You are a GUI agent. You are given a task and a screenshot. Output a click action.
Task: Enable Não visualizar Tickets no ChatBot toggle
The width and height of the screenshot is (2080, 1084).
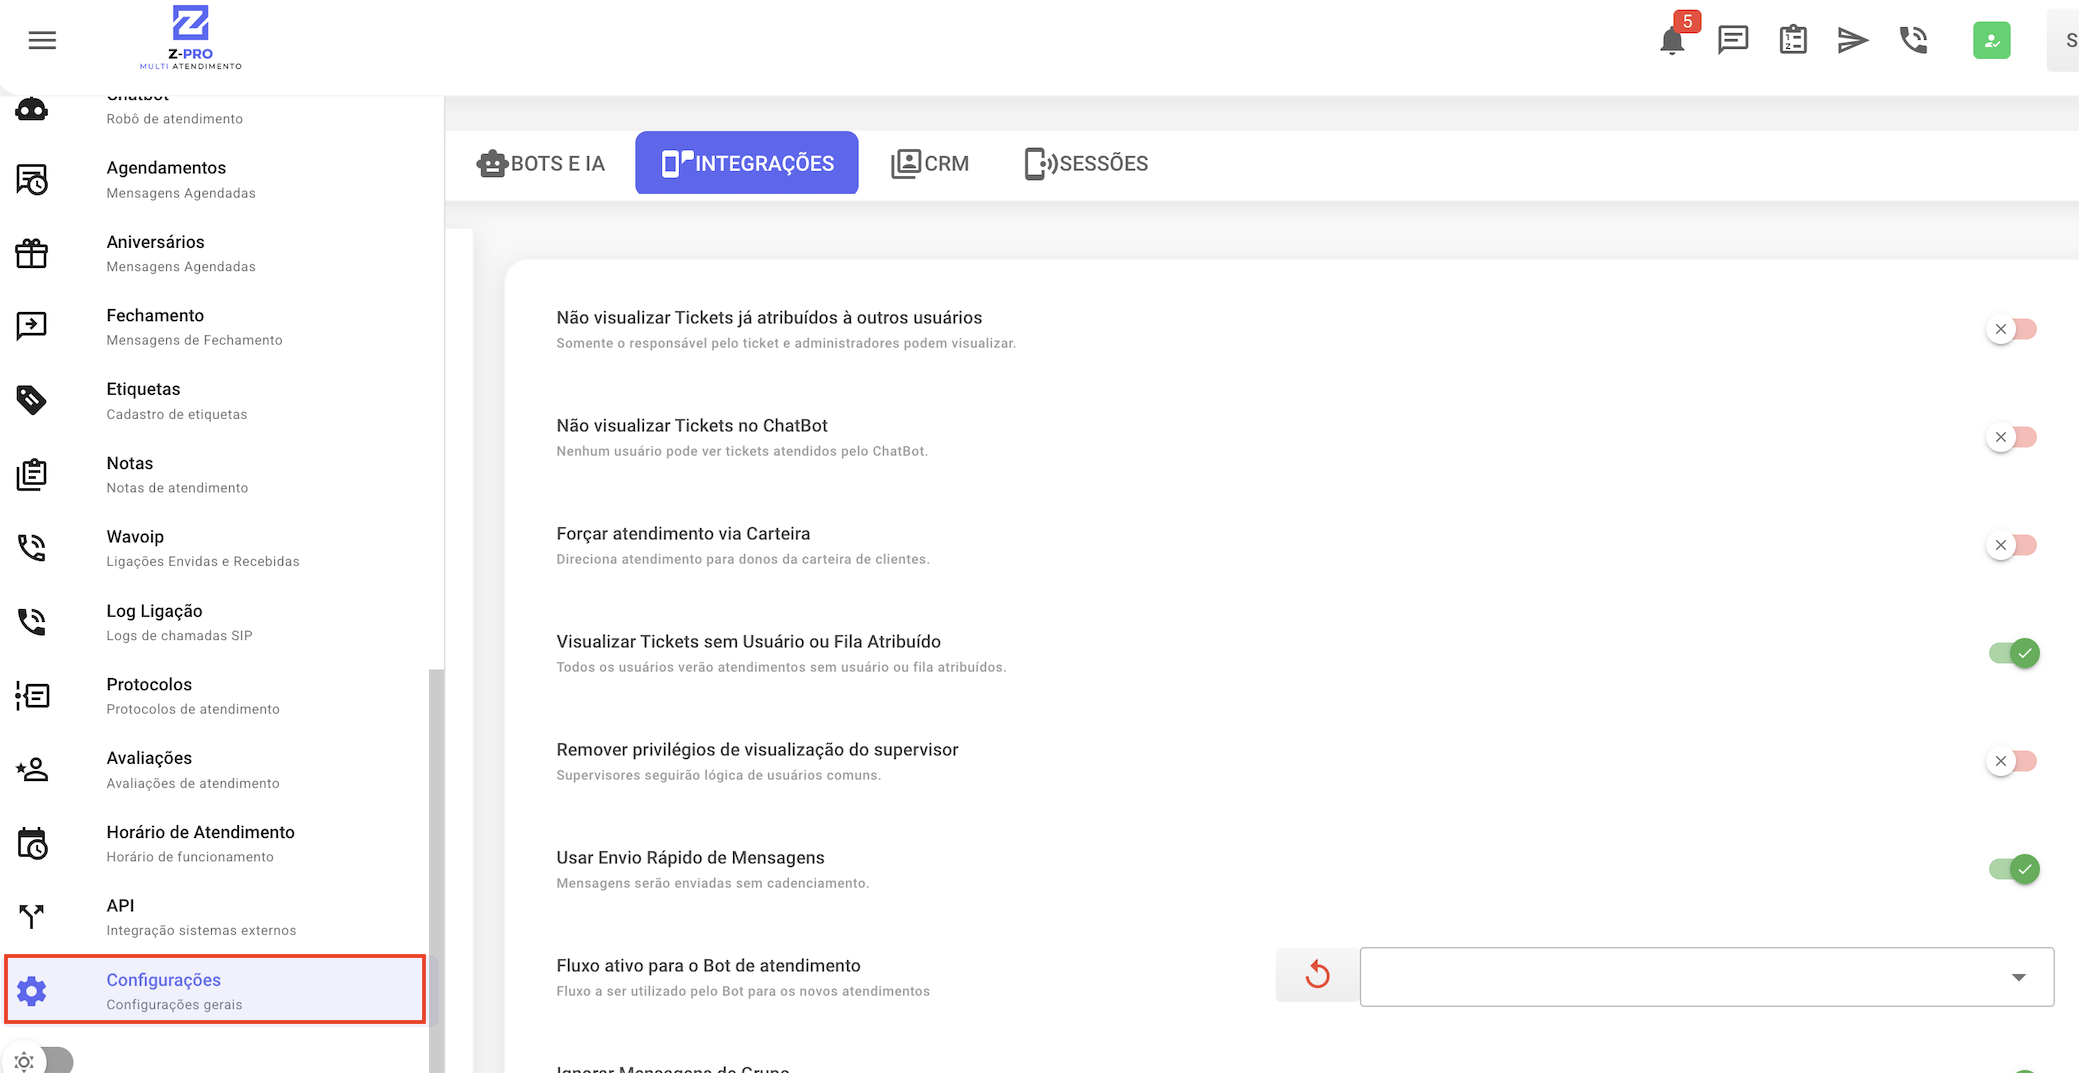[x=2012, y=437]
